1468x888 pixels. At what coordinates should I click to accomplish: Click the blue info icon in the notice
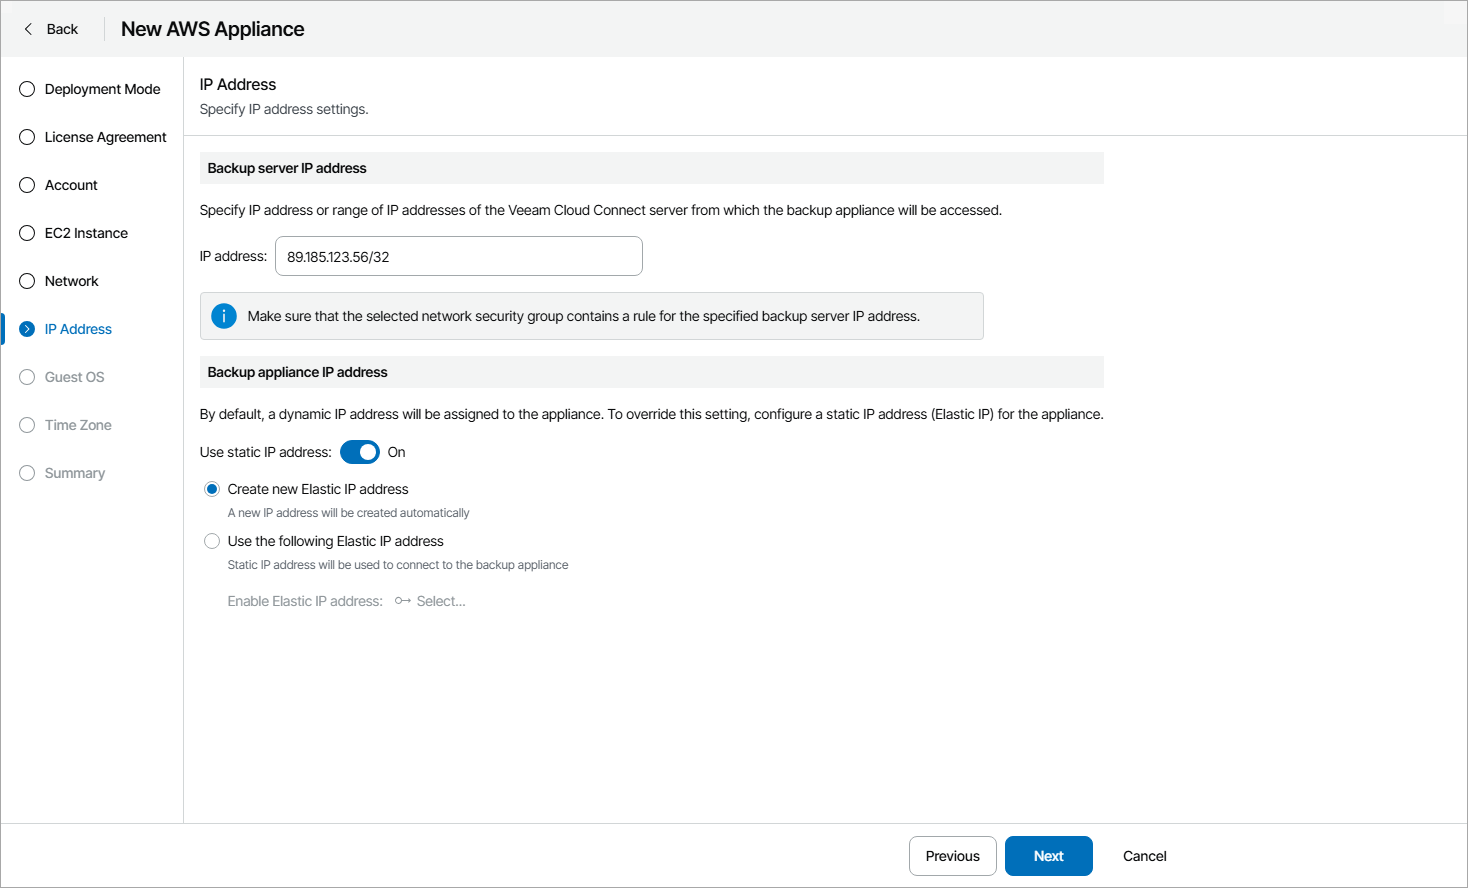tap(224, 316)
